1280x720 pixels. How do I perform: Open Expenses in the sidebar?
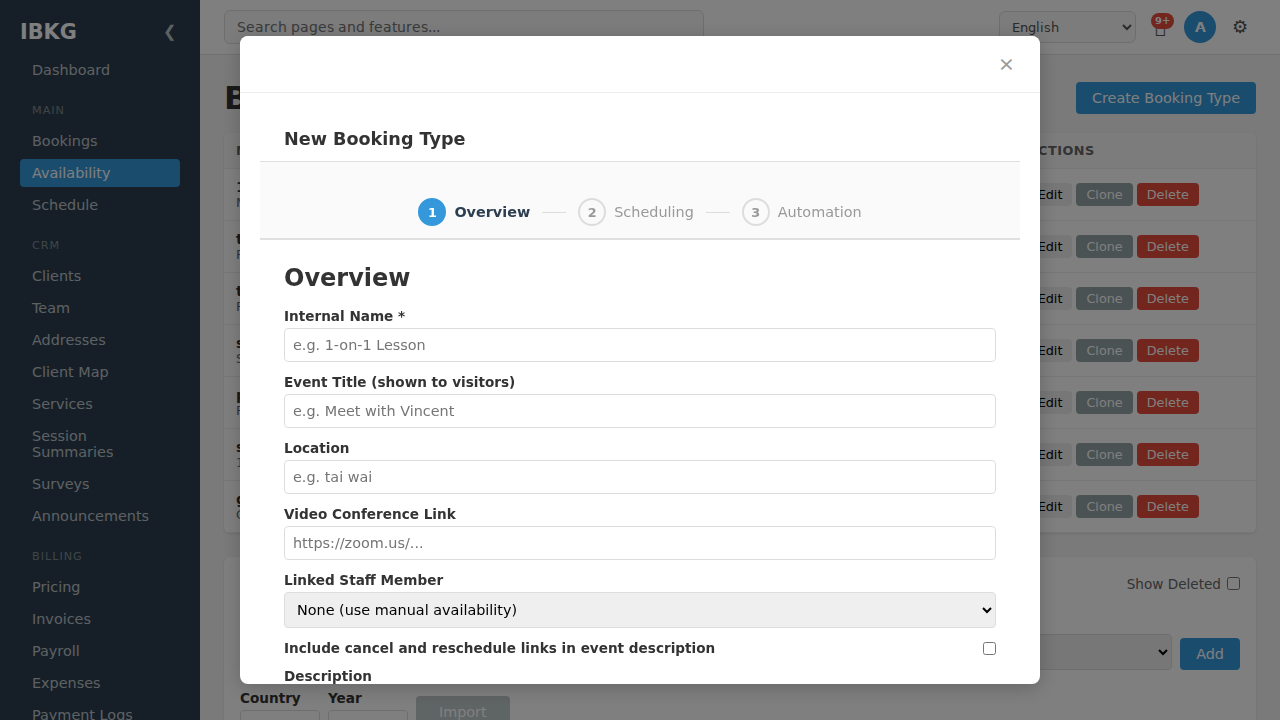pos(100,683)
